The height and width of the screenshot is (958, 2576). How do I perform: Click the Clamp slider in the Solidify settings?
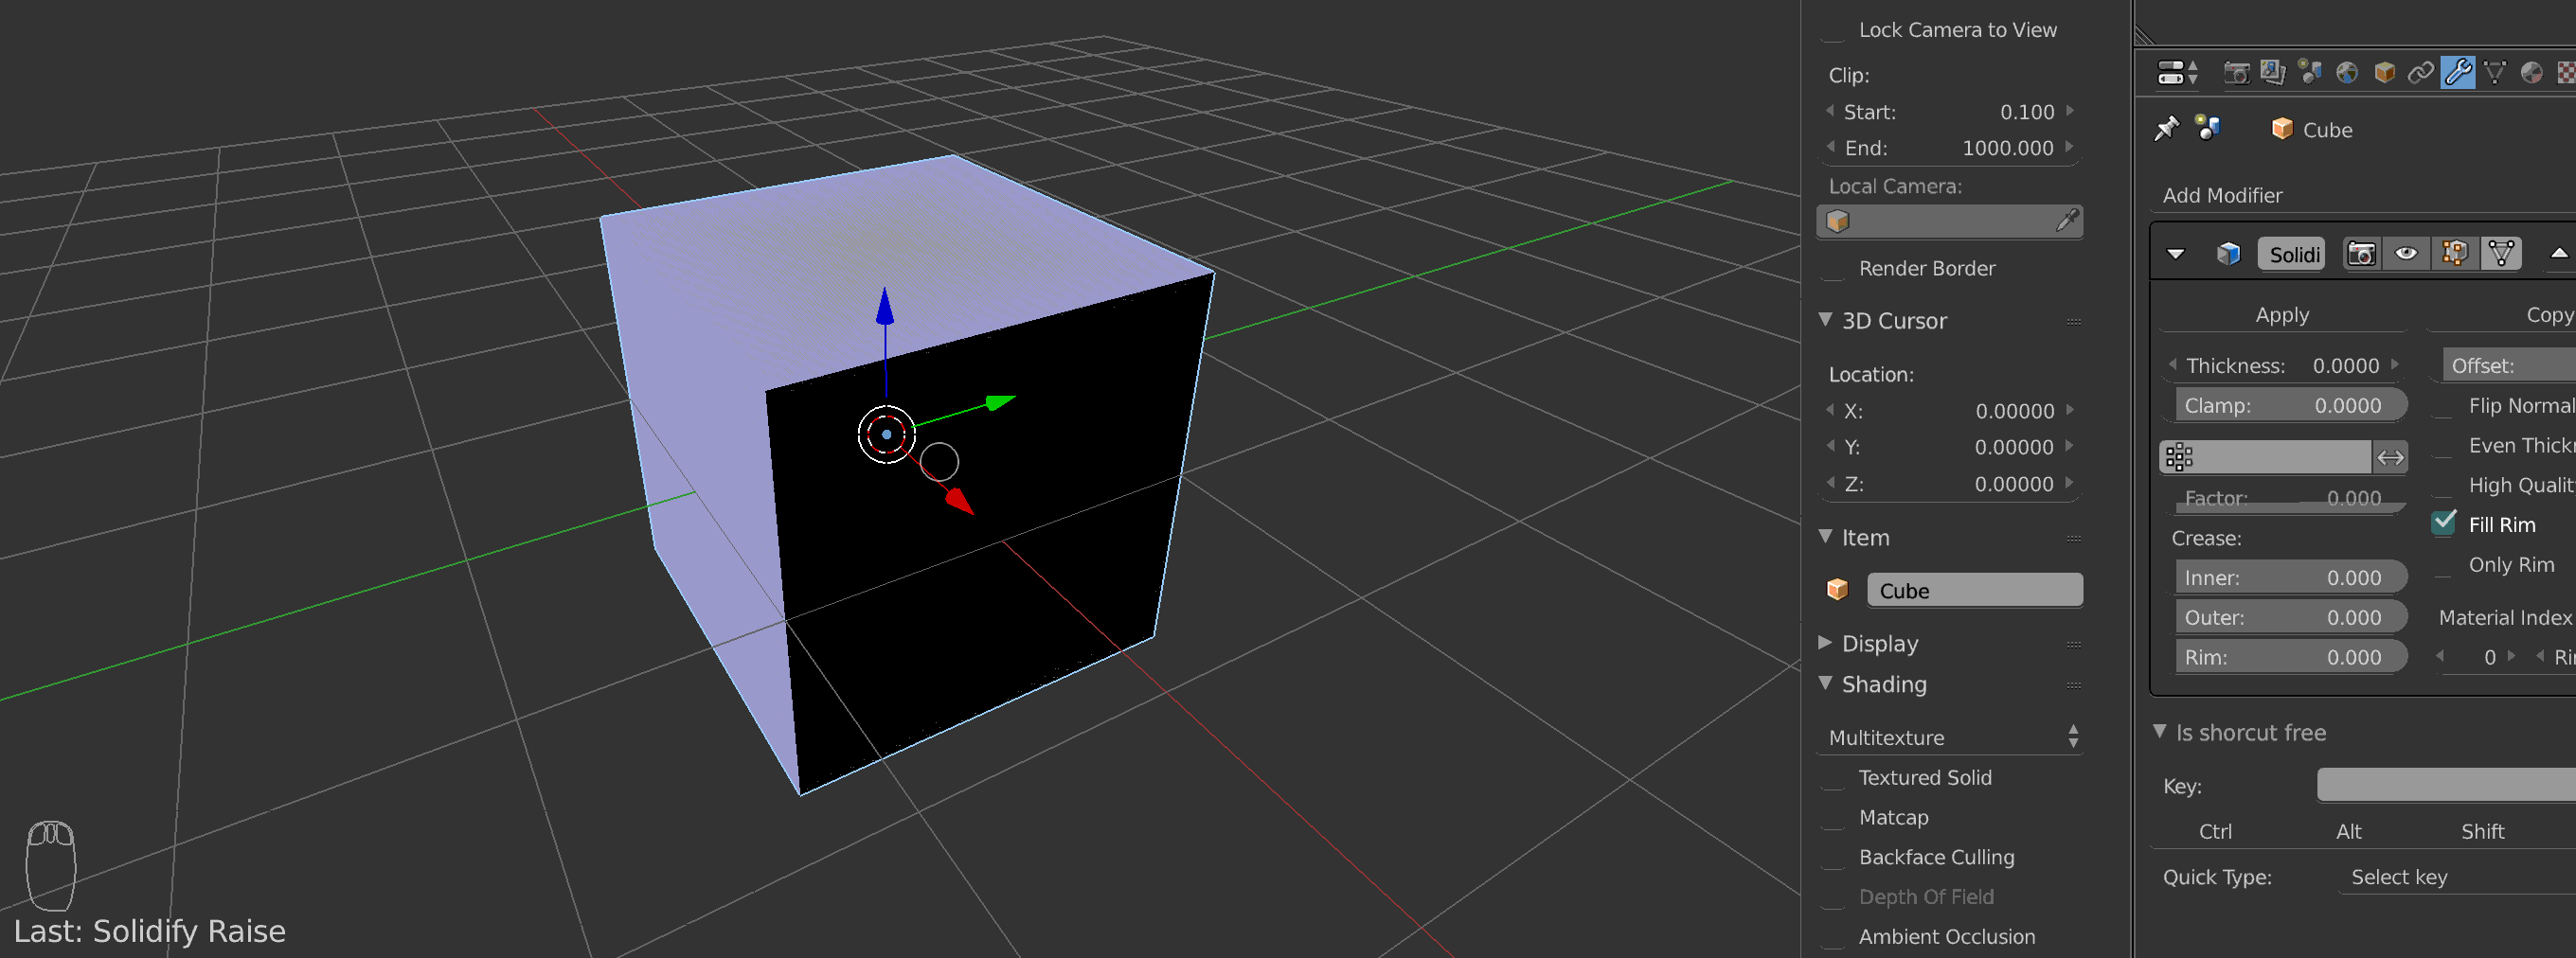pyautogui.click(x=2289, y=405)
